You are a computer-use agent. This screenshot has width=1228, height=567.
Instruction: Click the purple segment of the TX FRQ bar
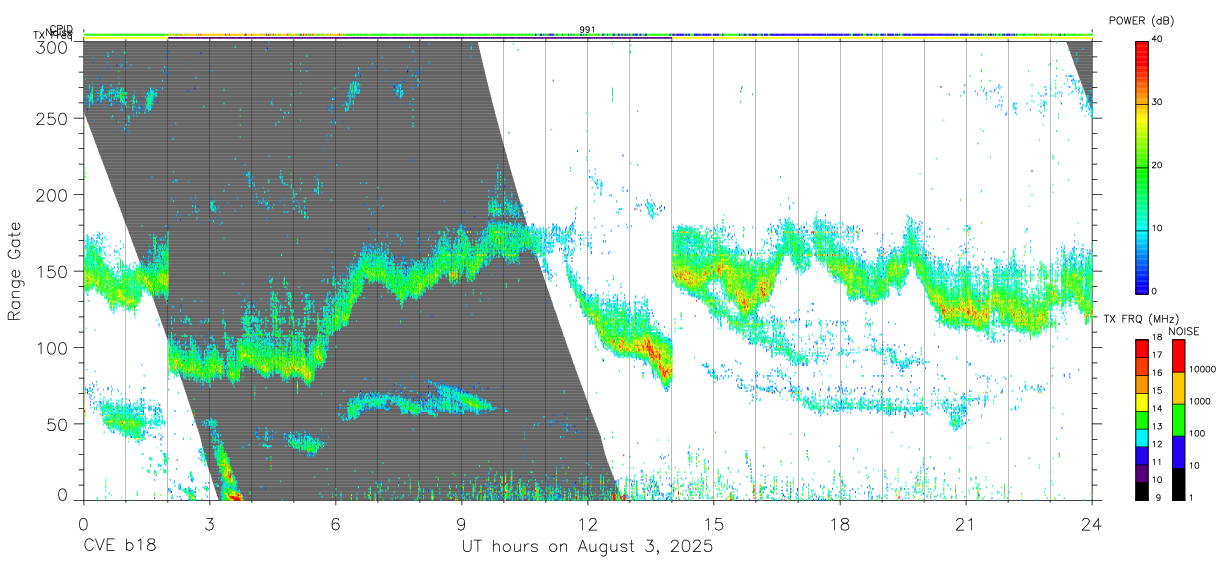click(x=1141, y=473)
